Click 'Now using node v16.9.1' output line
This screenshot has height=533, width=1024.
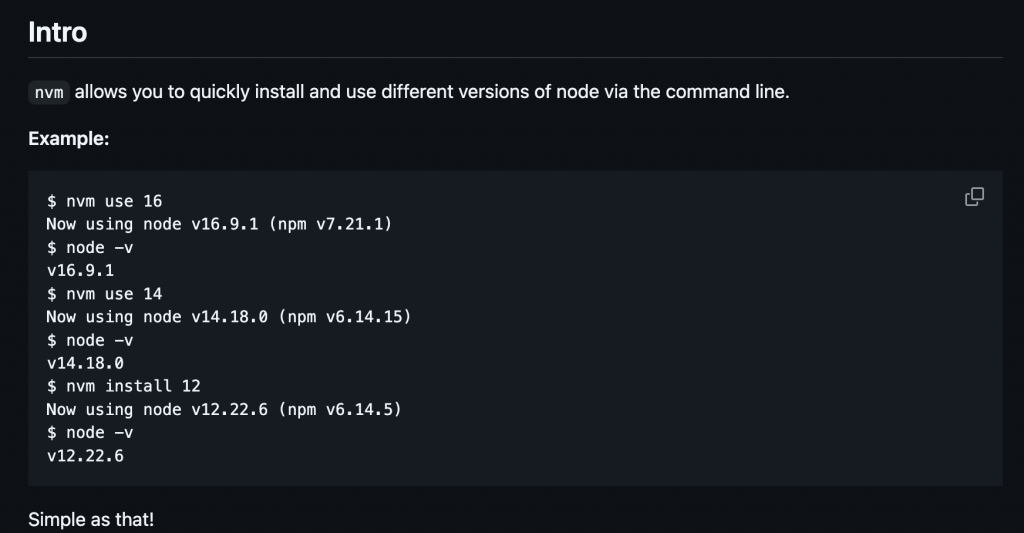pos(150,224)
